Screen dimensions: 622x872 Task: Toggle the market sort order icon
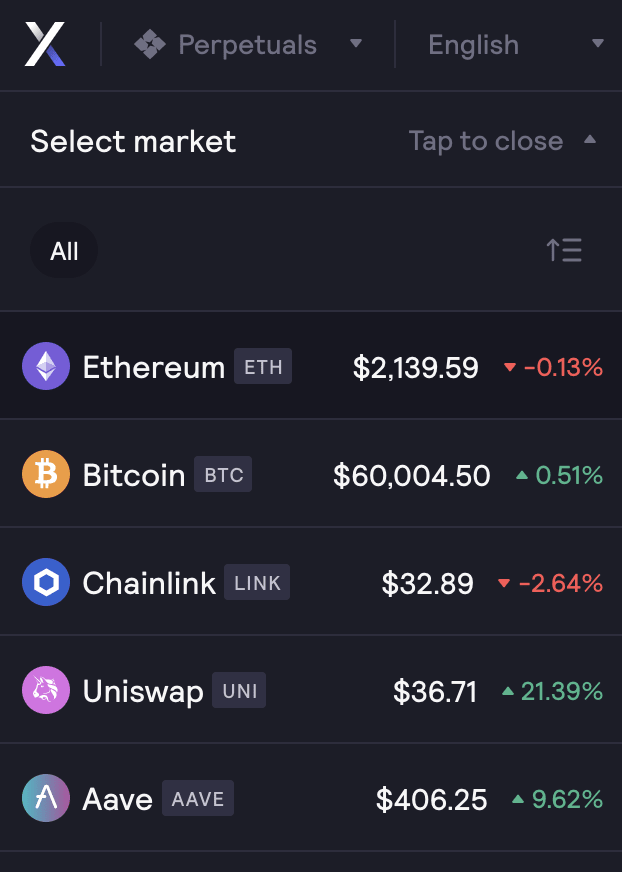click(x=564, y=250)
